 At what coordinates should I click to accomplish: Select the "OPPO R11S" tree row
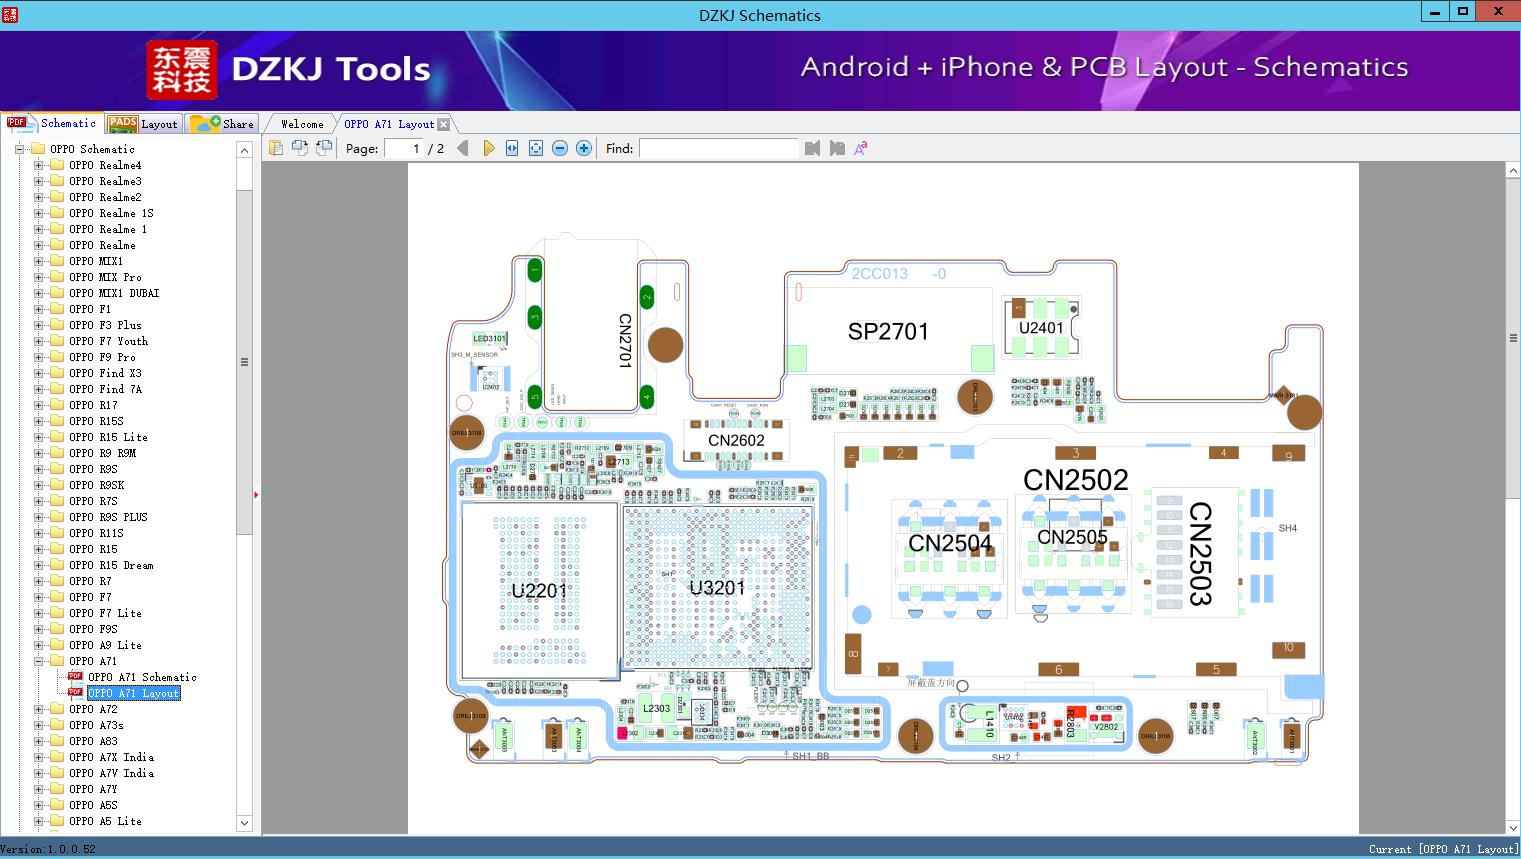pos(96,533)
